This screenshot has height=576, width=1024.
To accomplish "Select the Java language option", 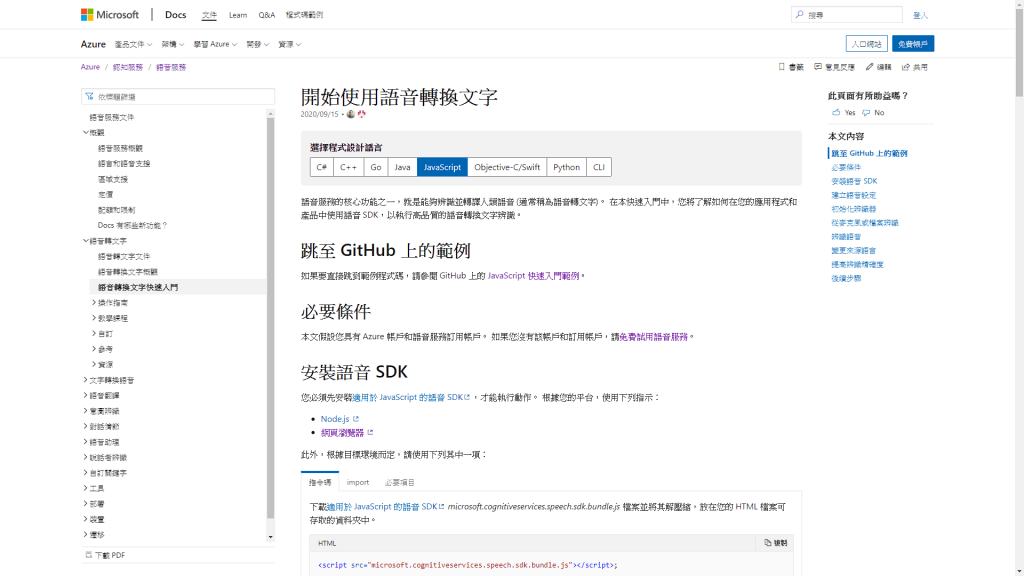I will (x=402, y=167).
